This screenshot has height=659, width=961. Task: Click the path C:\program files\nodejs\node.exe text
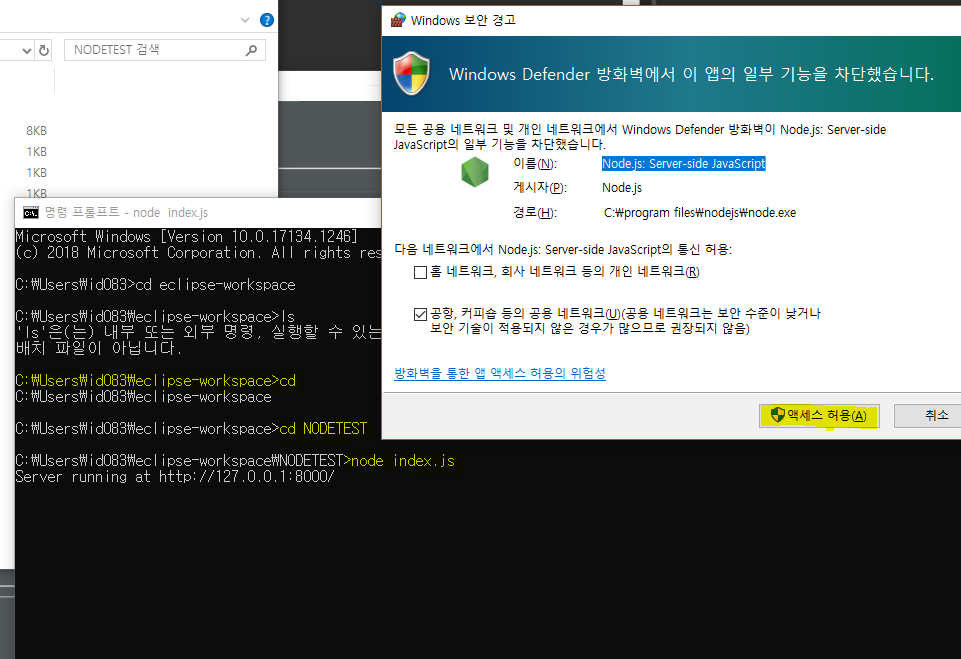coord(700,213)
